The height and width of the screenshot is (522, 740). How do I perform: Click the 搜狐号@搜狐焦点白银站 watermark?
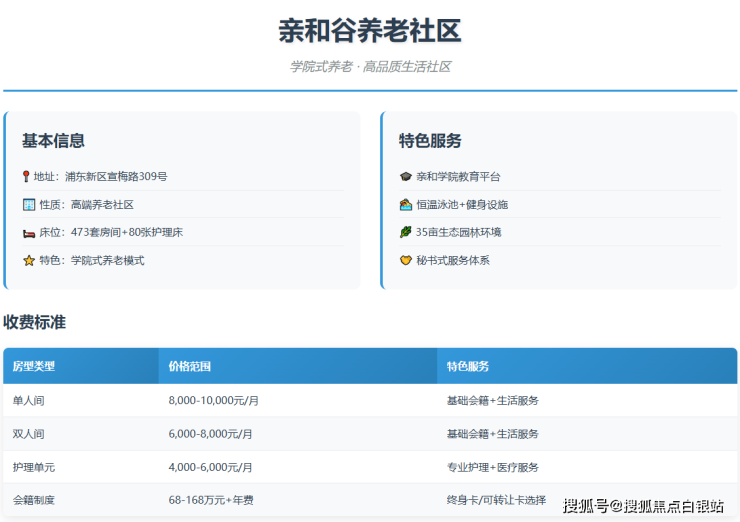click(643, 506)
